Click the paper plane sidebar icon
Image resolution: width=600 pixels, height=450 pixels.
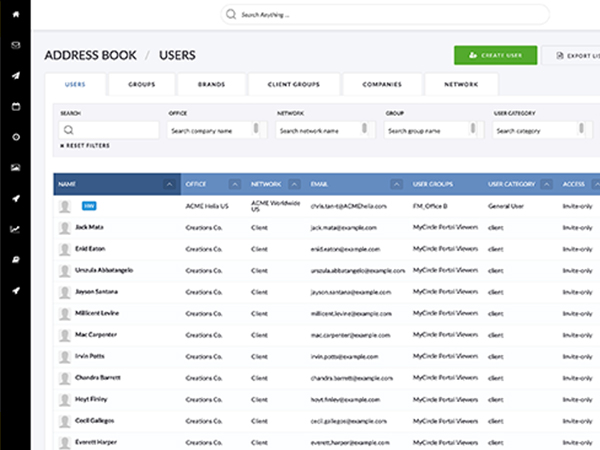16,75
